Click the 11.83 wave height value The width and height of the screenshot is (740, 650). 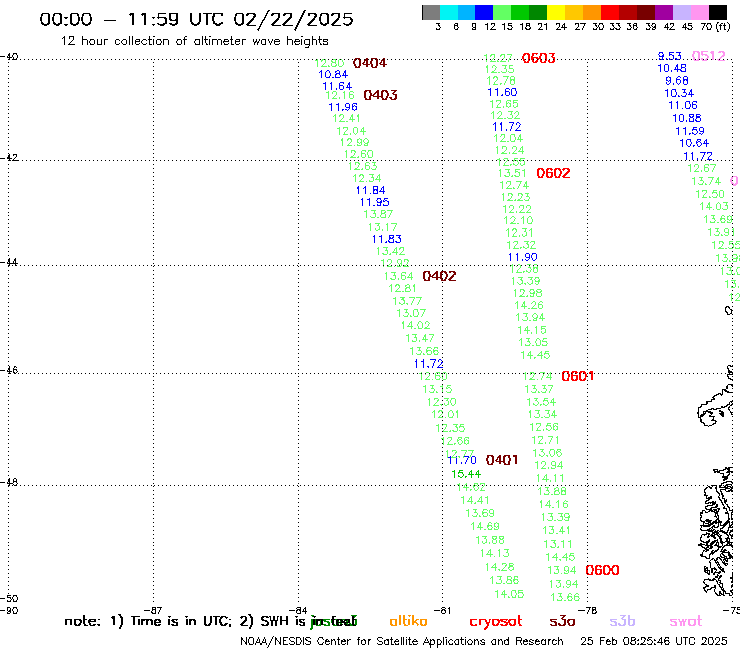pyautogui.click(x=387, y=239)
